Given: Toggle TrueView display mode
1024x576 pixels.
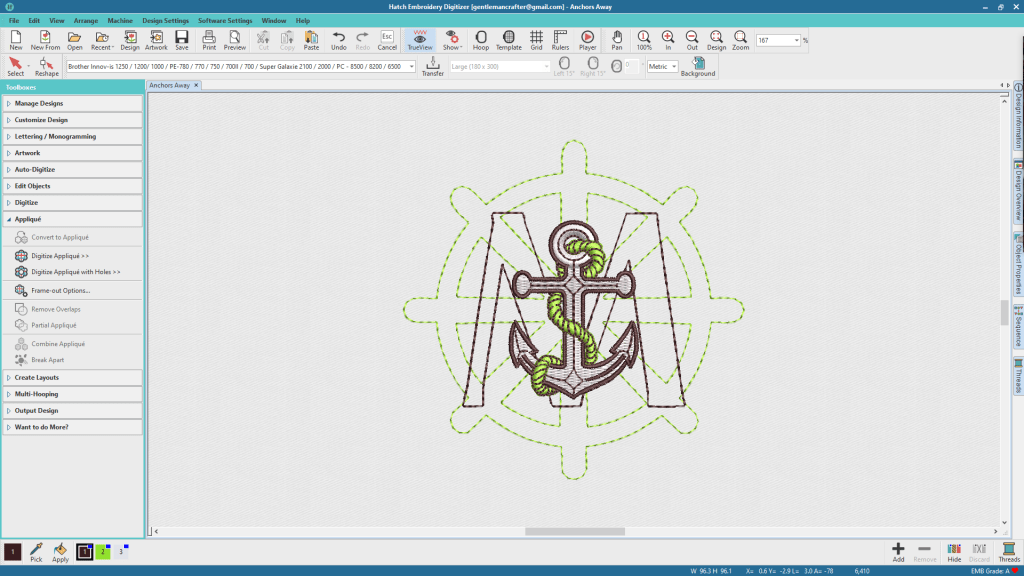Looking at the screenshot, I should coord(420,40).
